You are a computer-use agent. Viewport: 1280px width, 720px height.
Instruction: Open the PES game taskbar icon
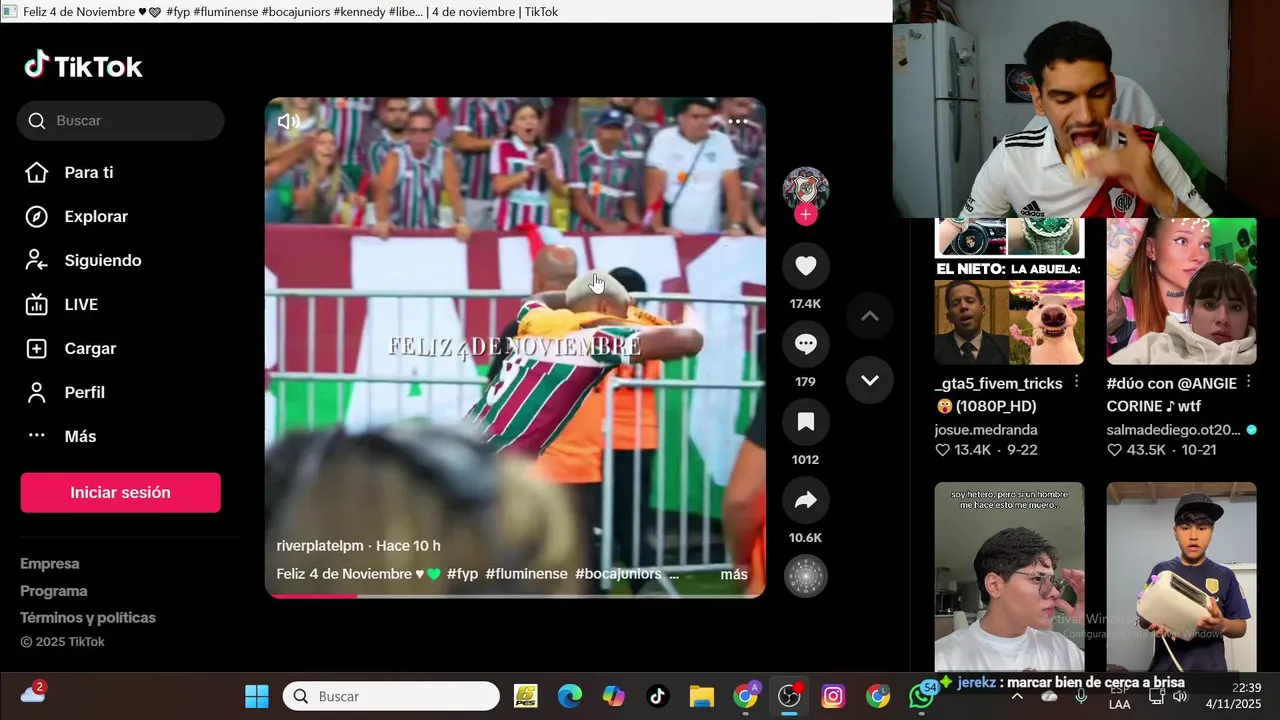pyautogui.click(x=526, y=696)
